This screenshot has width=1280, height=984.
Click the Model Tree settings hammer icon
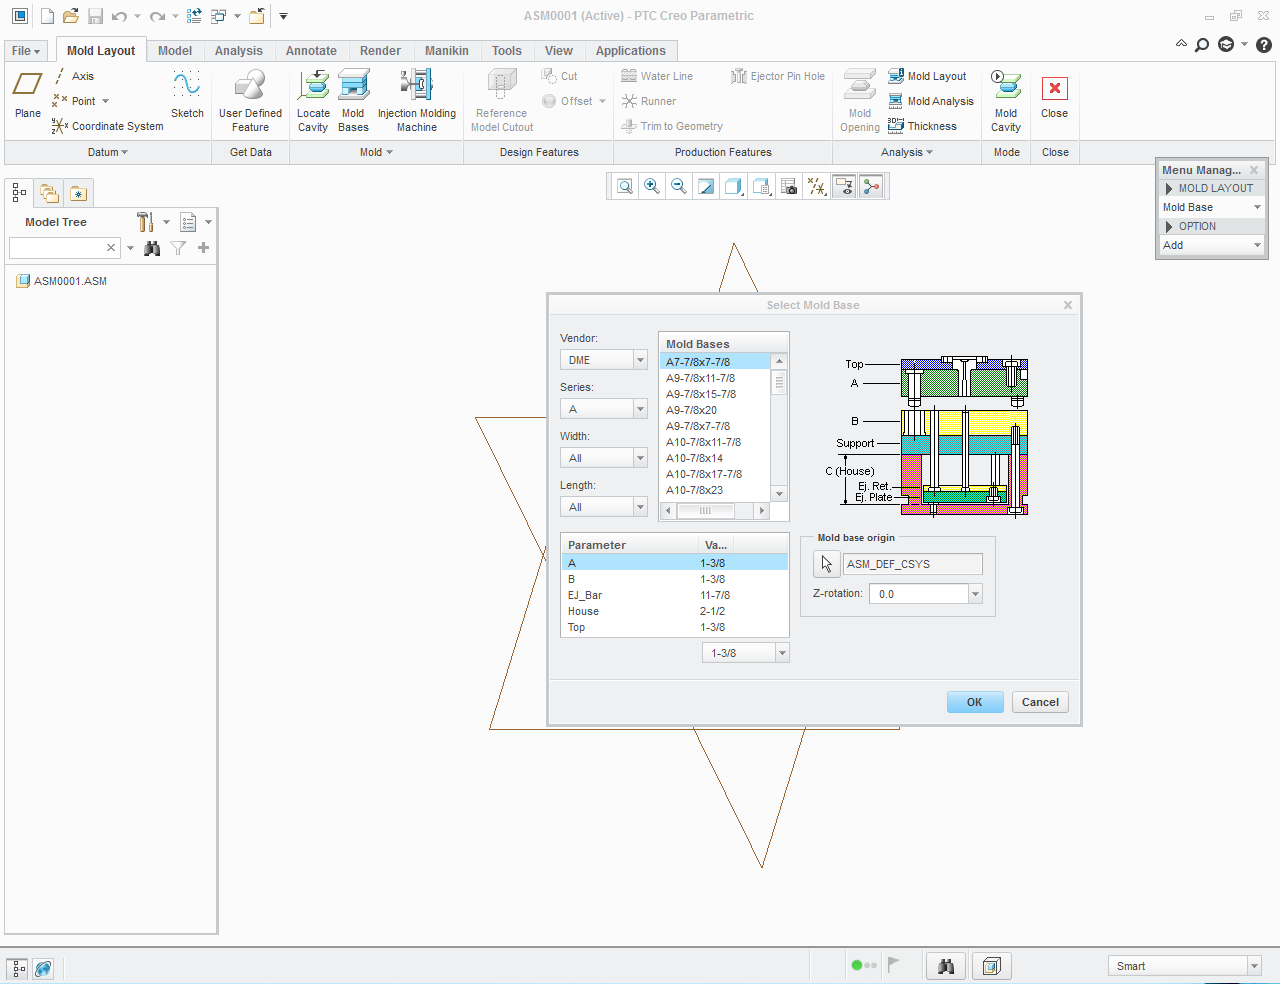pos(145,222)
